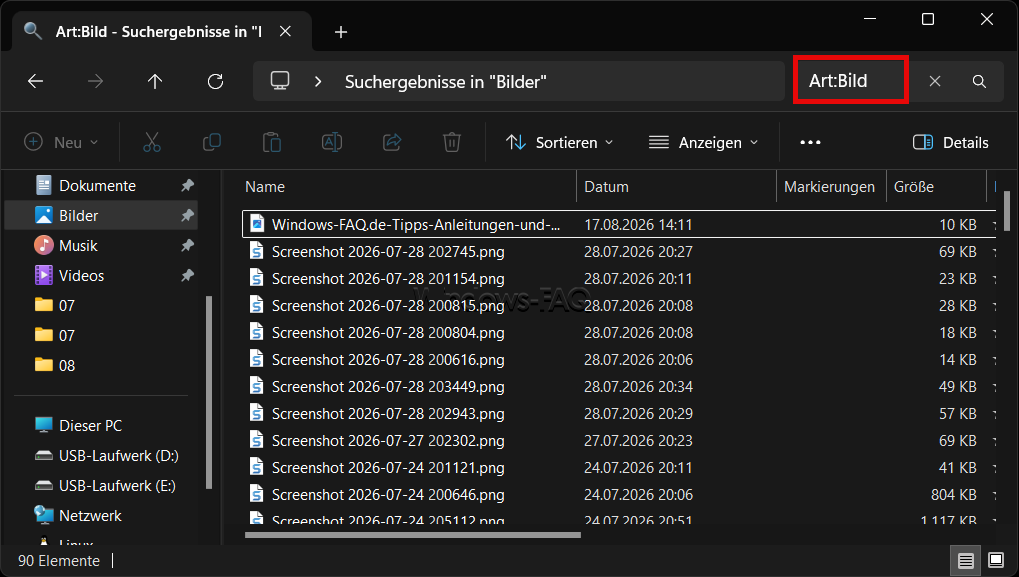Click the navigation pane vertical scrollbar
1019x577 pixels.
[209, 392]
